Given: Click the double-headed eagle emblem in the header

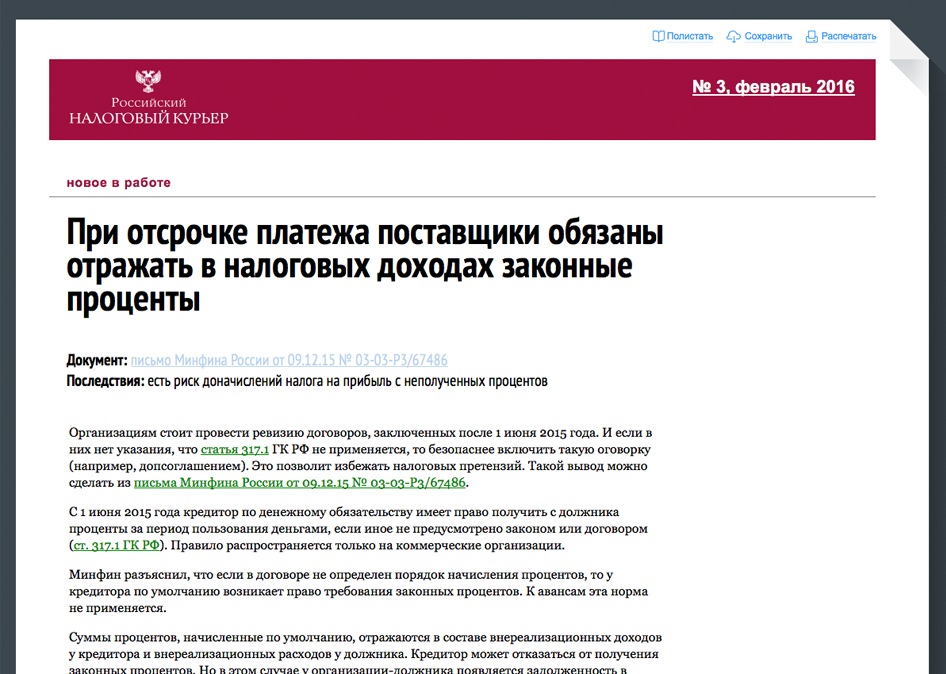Looking at the screenshot, I should (148, 82).
